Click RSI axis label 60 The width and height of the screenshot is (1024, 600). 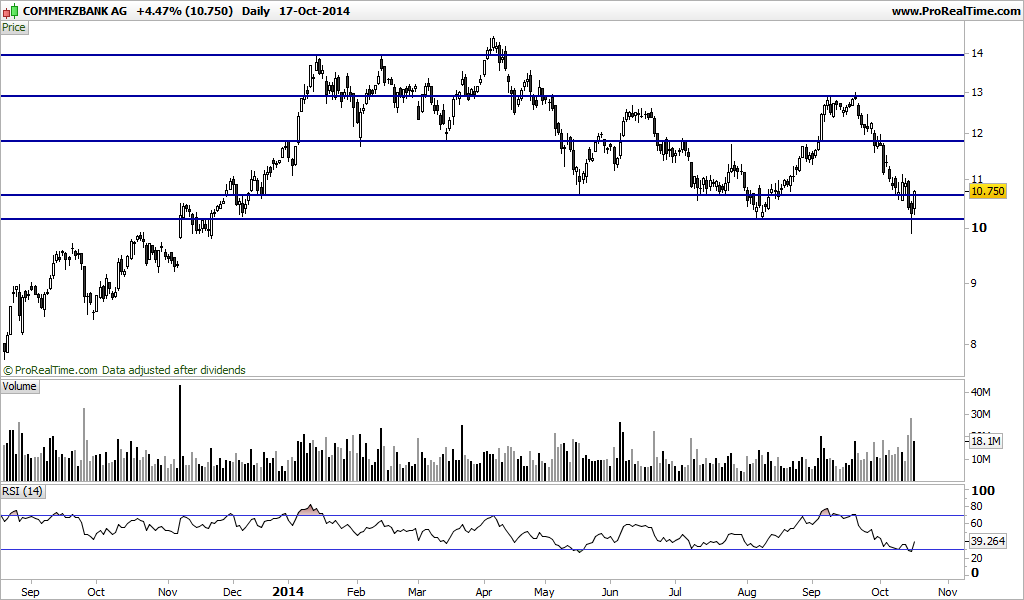[977, 524]
